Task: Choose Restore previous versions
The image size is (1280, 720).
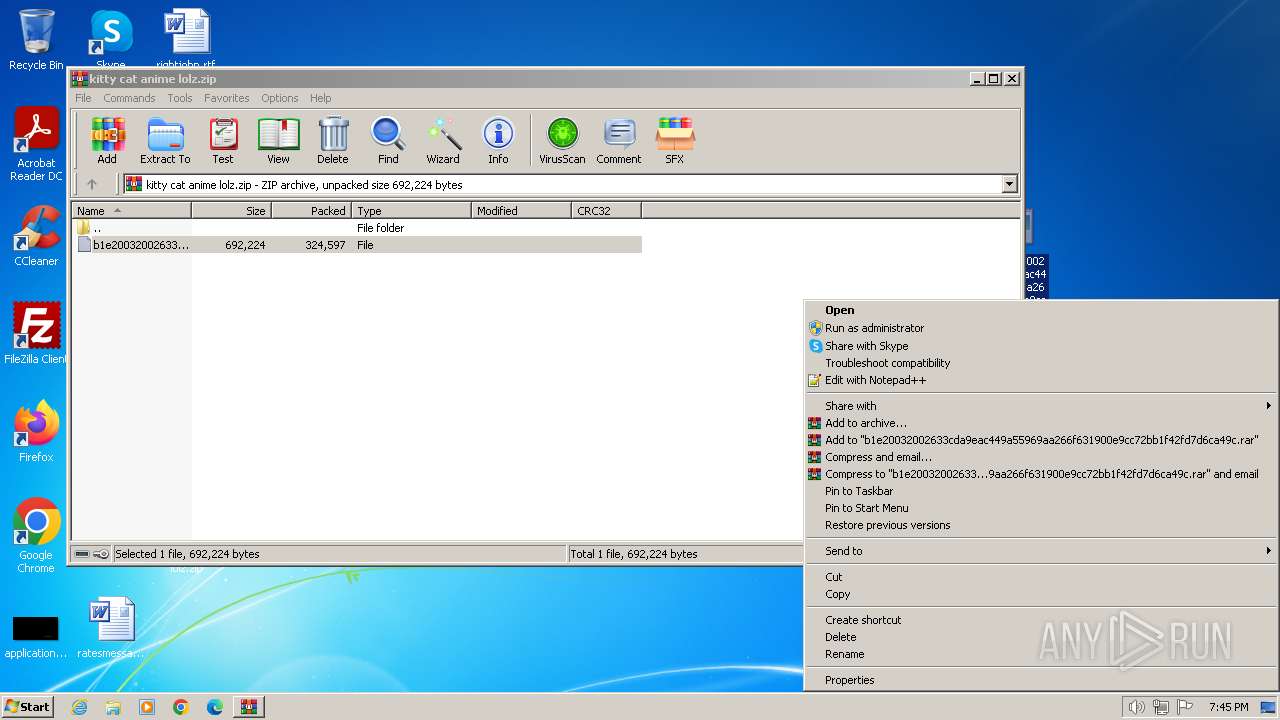Action: 1040,525
